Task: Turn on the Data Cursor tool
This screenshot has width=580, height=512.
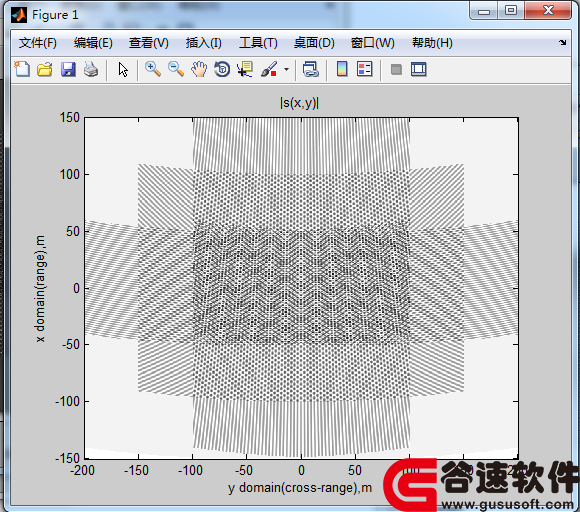Action: coord(245,69)
